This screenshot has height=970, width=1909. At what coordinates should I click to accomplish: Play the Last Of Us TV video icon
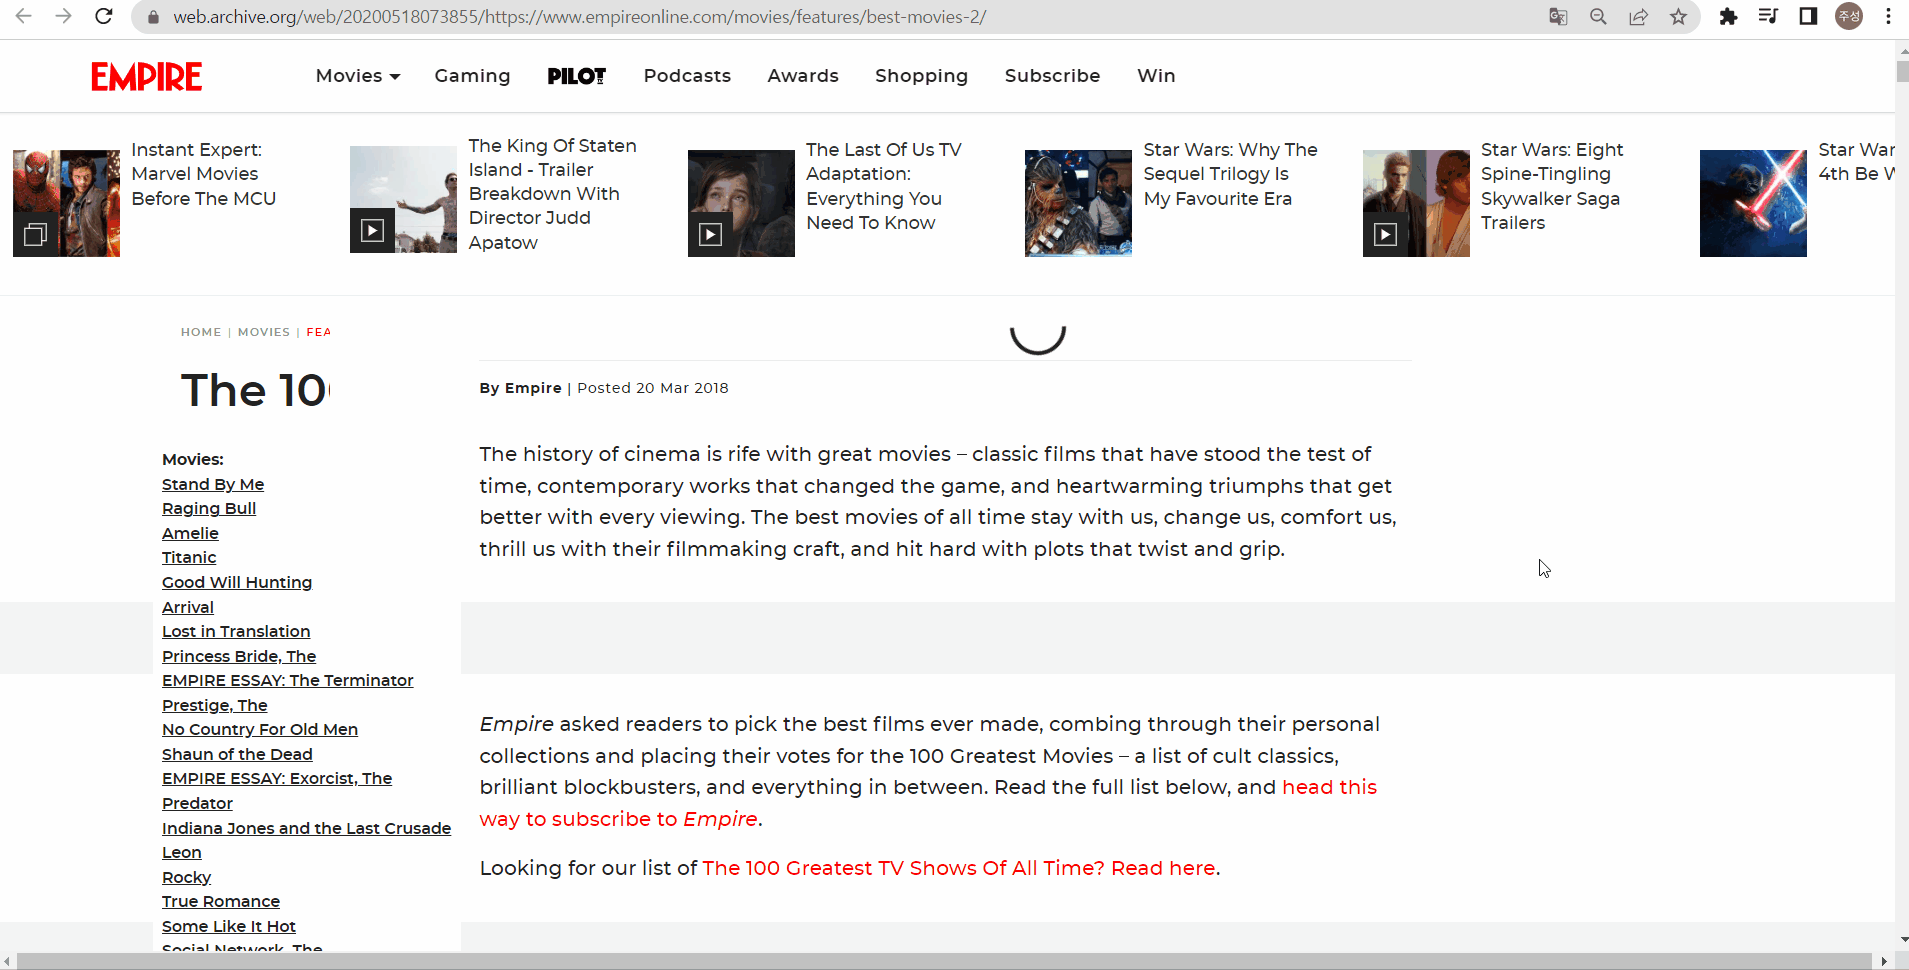coord(710,234)
